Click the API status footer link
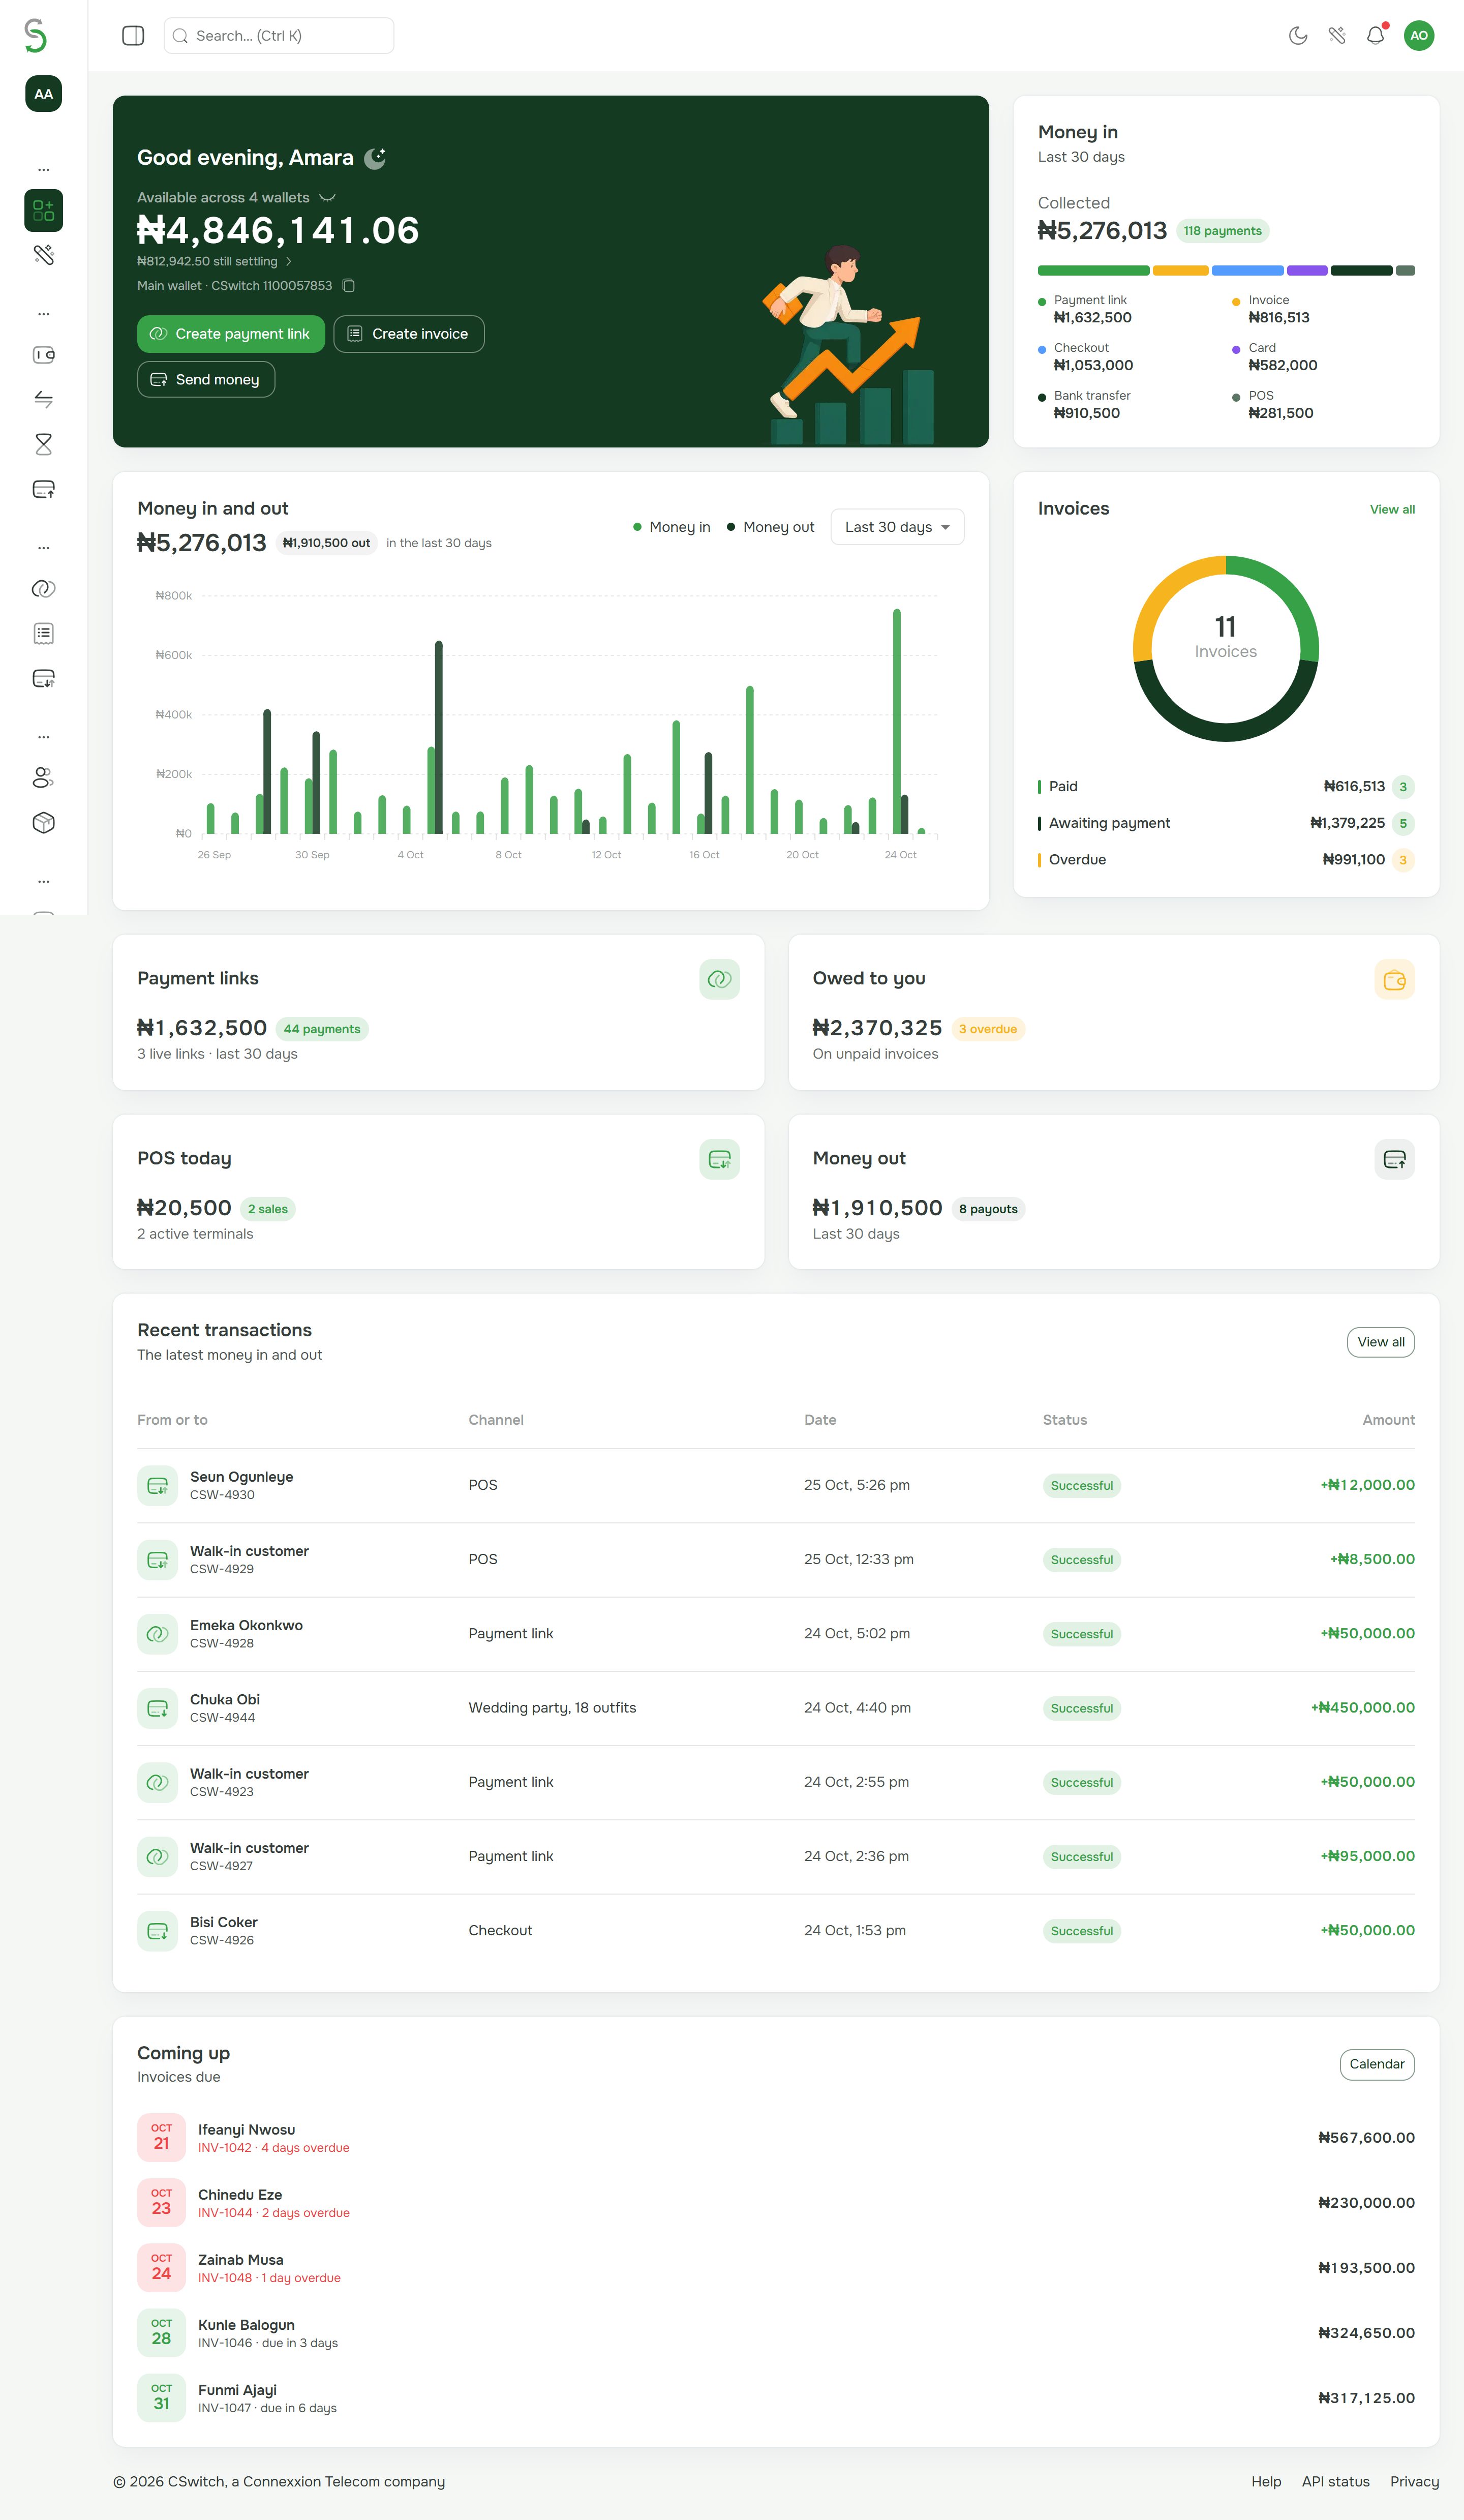Image resolution: width=1464 pixels, height=2520 pixels. tap(1335, 2482)
